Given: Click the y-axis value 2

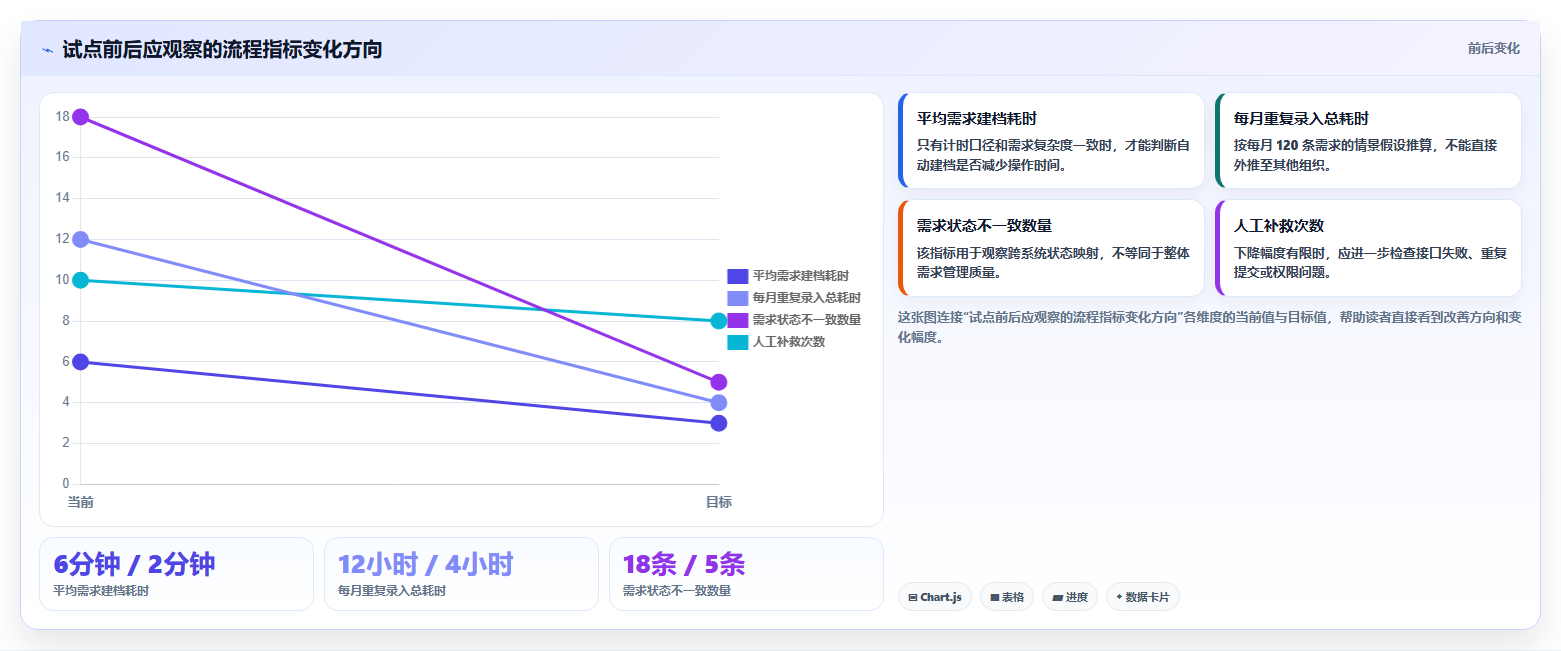Looking at the screenshot, I should tap(66, 443).
